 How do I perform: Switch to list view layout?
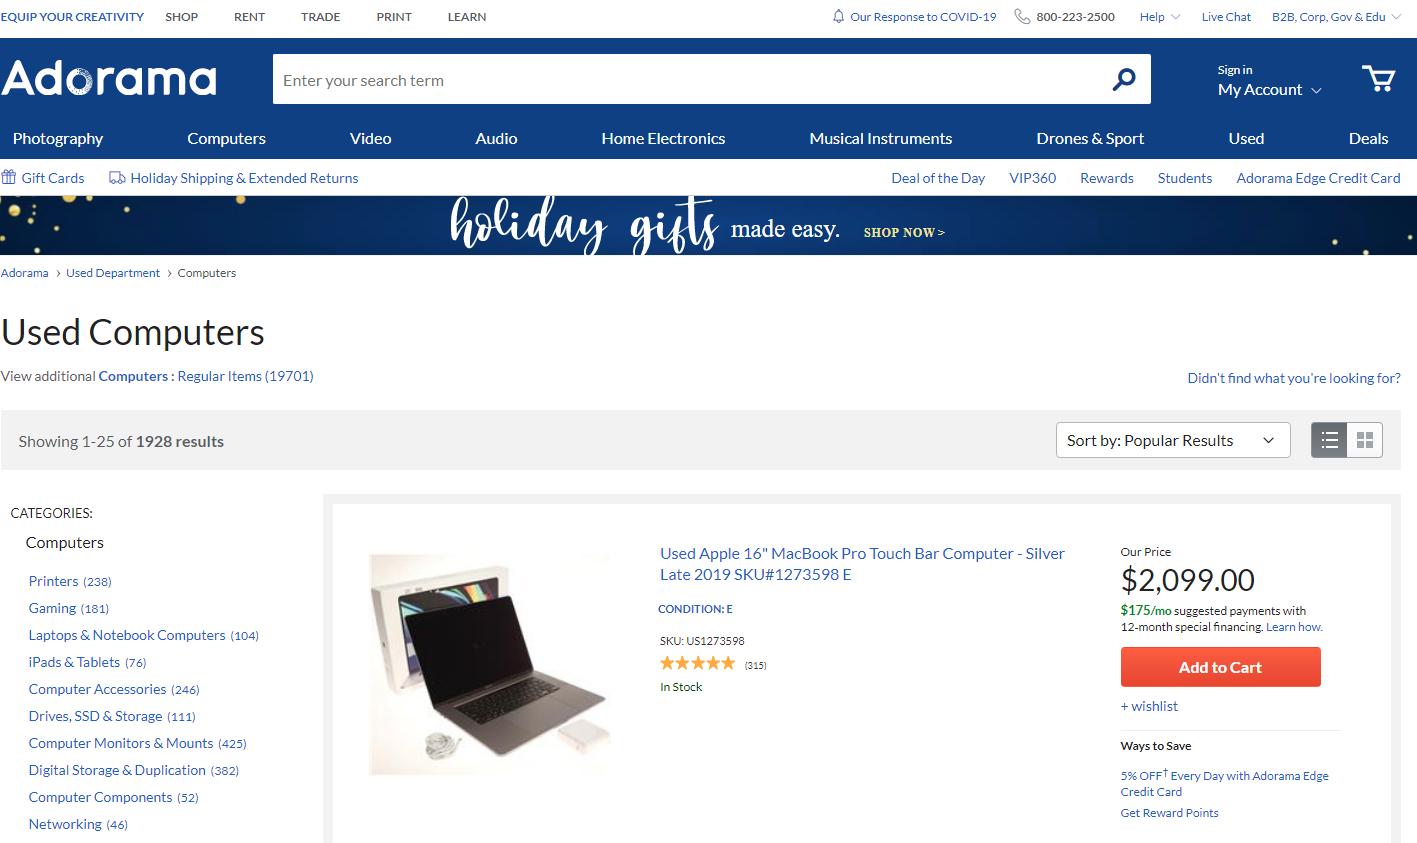click(1329, 440)
